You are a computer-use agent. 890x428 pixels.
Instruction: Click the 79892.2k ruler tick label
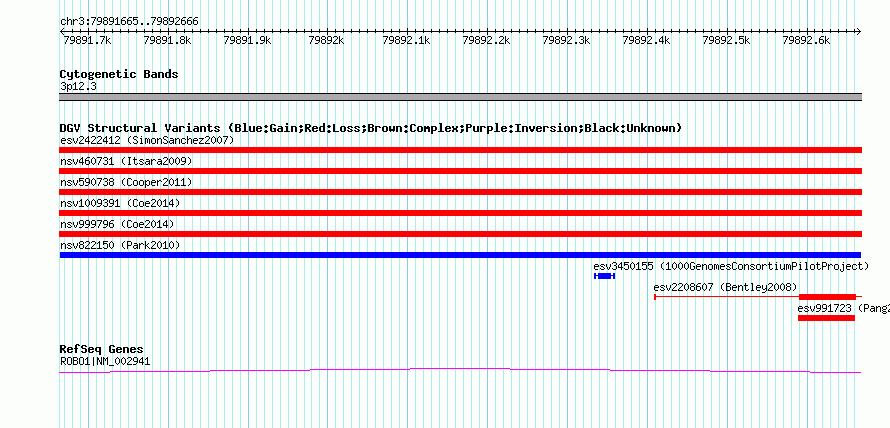[x=487, y=40]
